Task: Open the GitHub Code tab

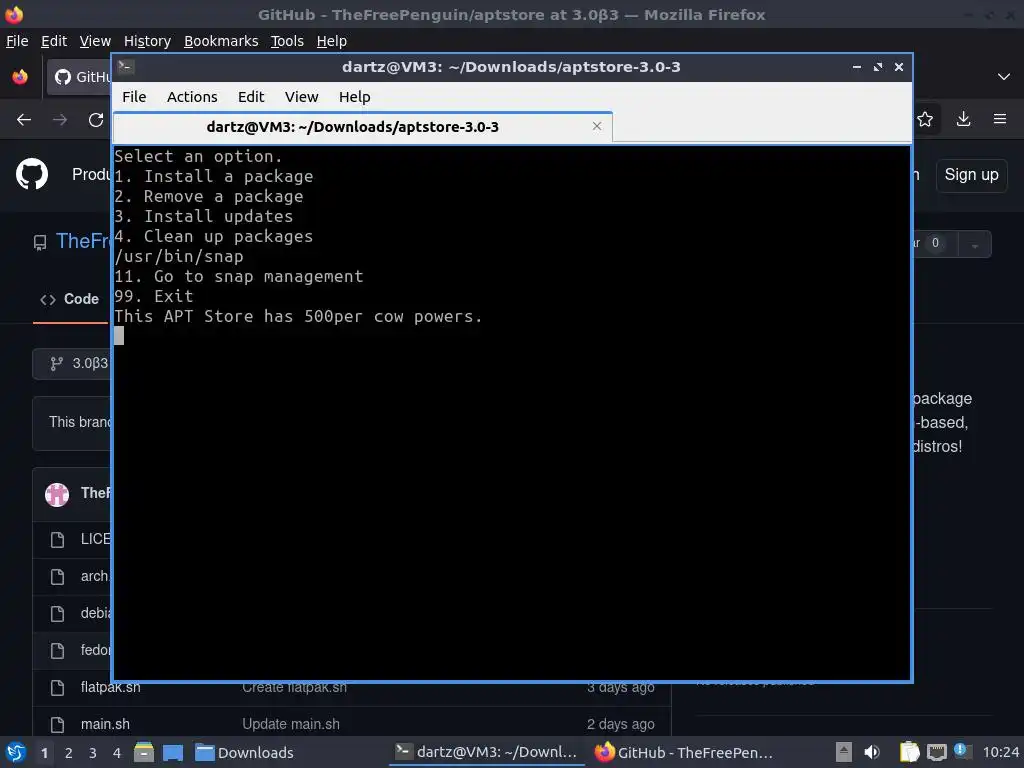Action: click(x=70, y=299)
